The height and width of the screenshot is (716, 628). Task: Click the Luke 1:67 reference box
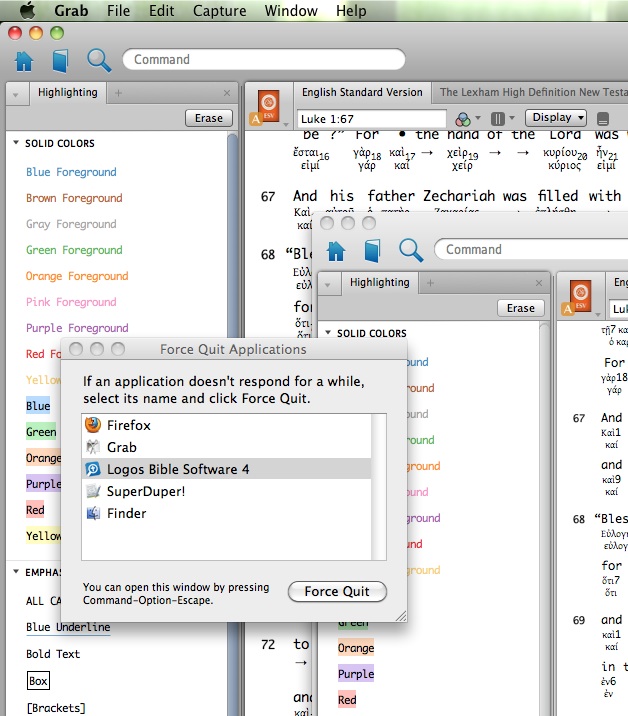click(x=371, y=119)
